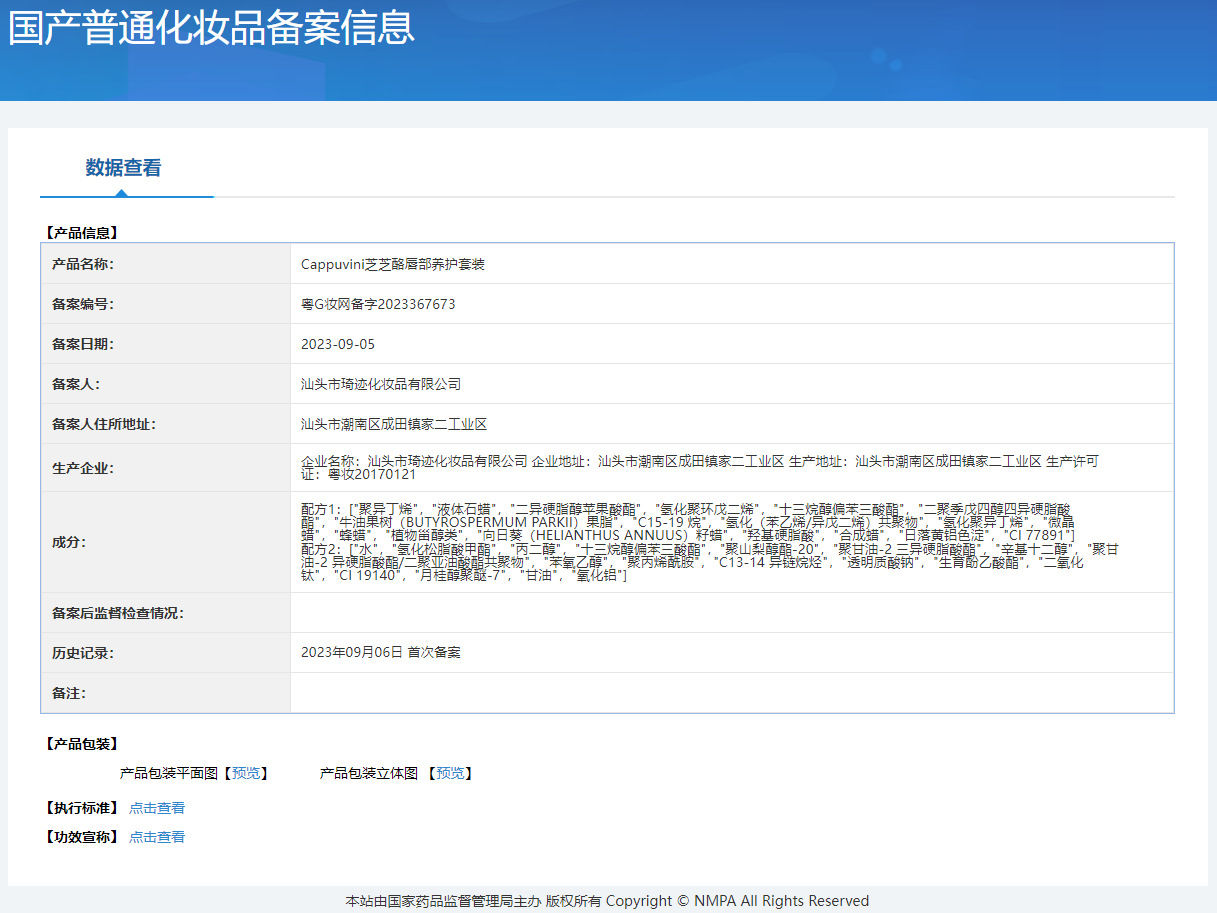Image resolution: width=1217 pixels, height=913 pixels.
Task: Click the NMPA copyright footer text
Action: click(x=607, y=901)
